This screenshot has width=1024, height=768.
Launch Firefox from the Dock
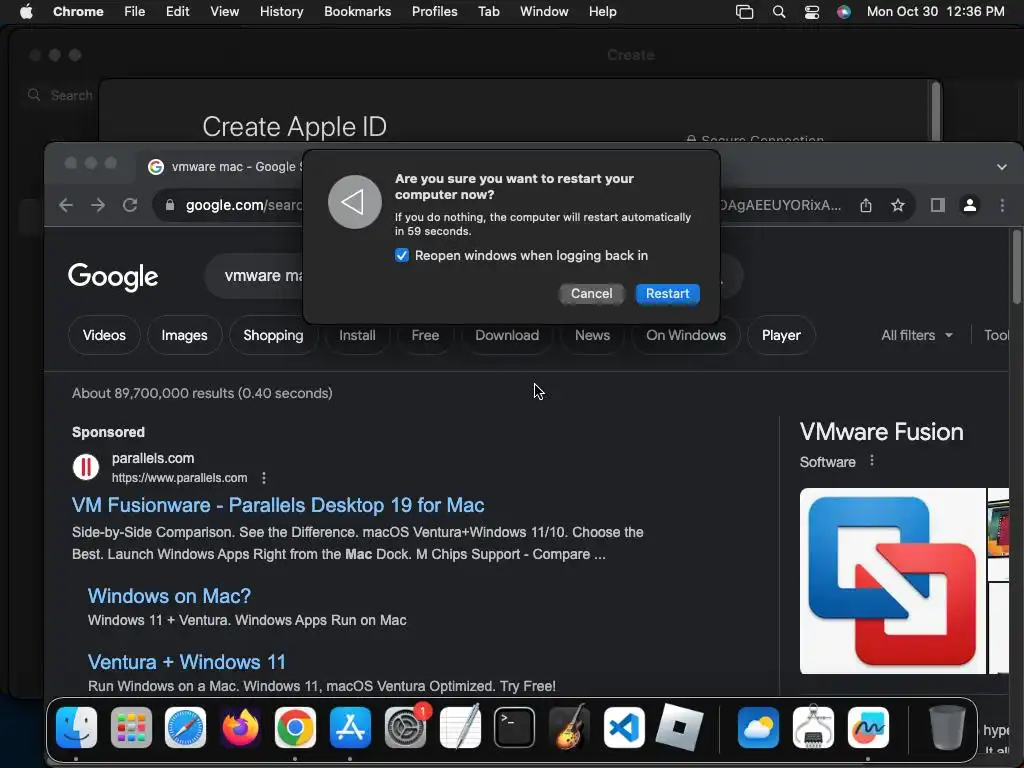click(x=240, y=727)
